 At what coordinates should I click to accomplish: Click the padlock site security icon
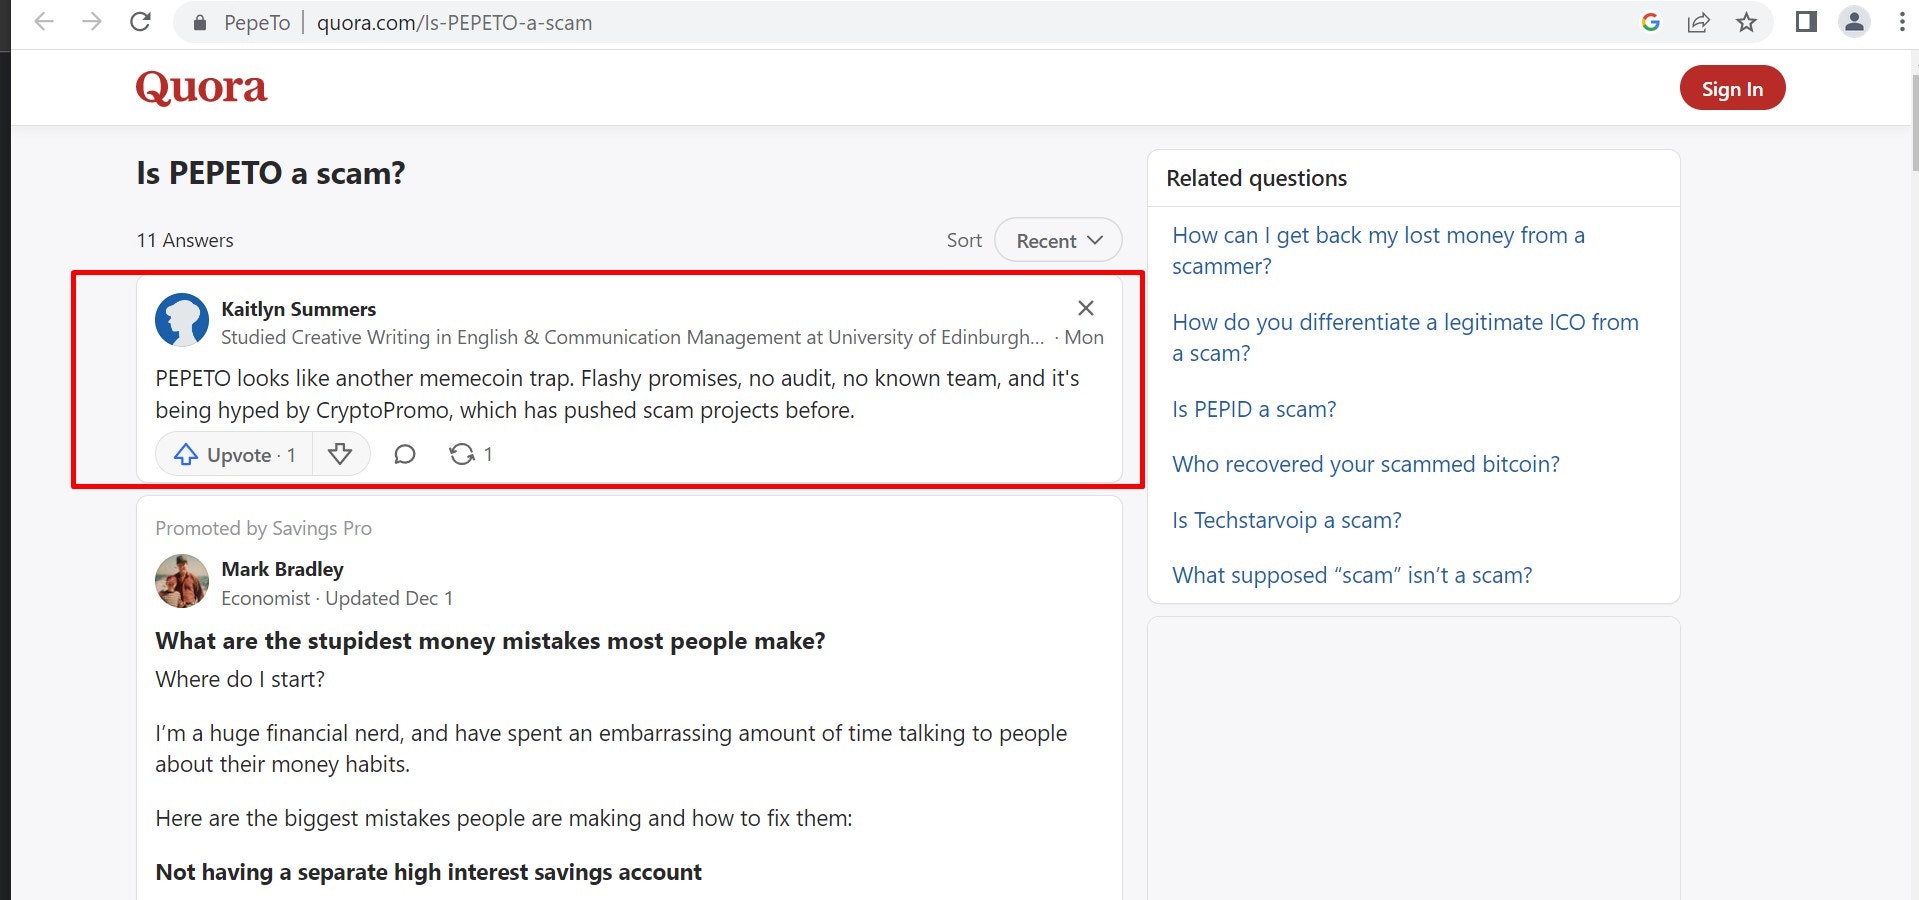coord(200,23)
